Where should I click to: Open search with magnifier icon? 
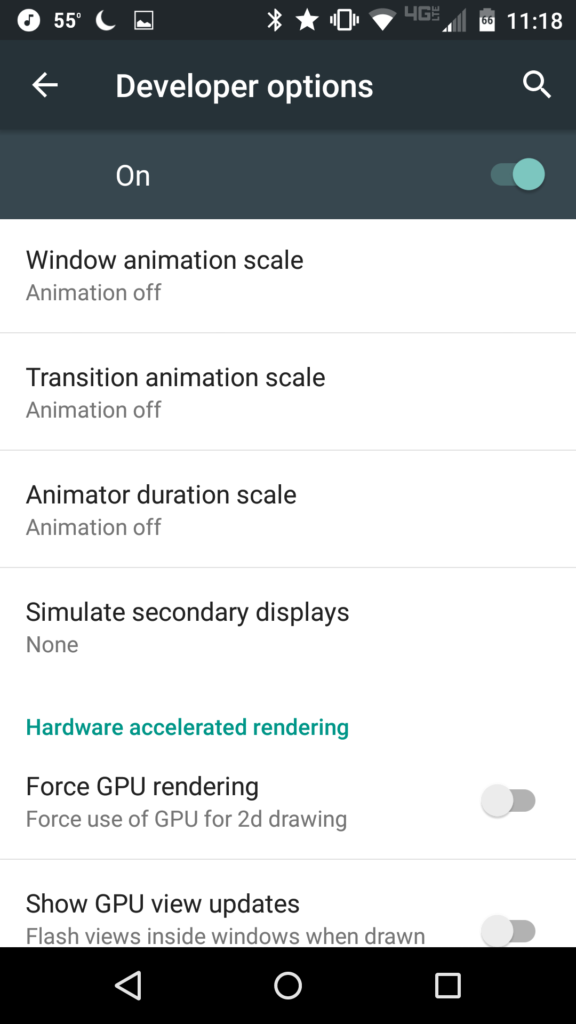click(537, 85)
